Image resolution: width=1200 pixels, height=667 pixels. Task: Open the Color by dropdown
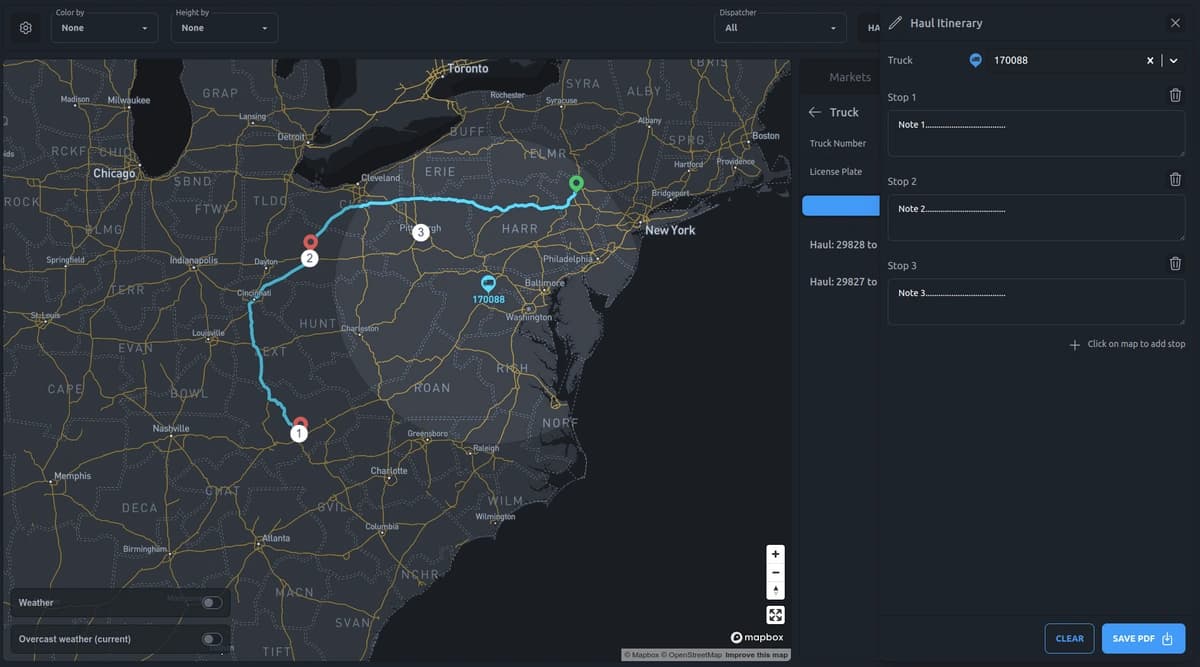105,28
